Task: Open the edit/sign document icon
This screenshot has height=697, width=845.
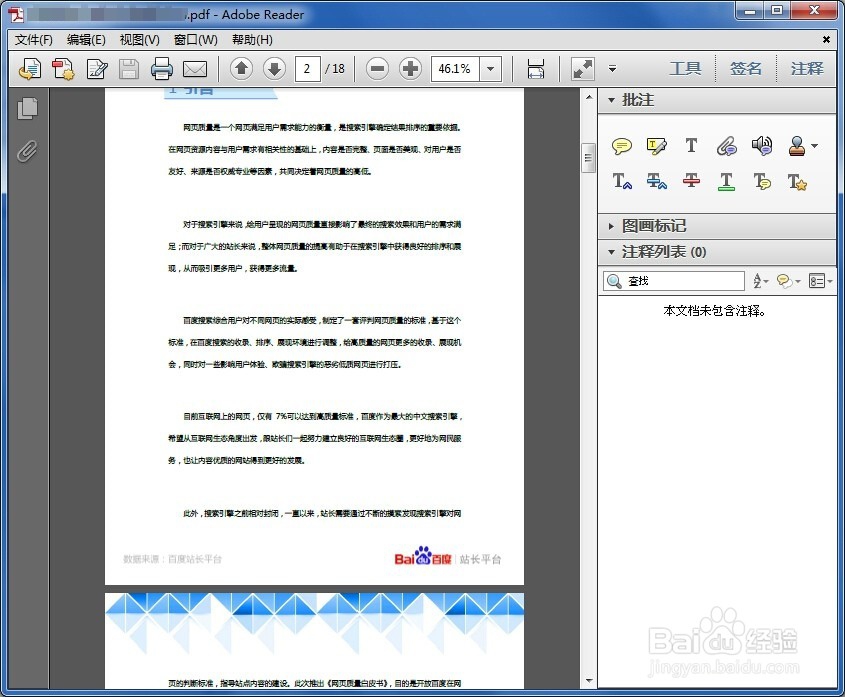Action: tap(97, 69)
